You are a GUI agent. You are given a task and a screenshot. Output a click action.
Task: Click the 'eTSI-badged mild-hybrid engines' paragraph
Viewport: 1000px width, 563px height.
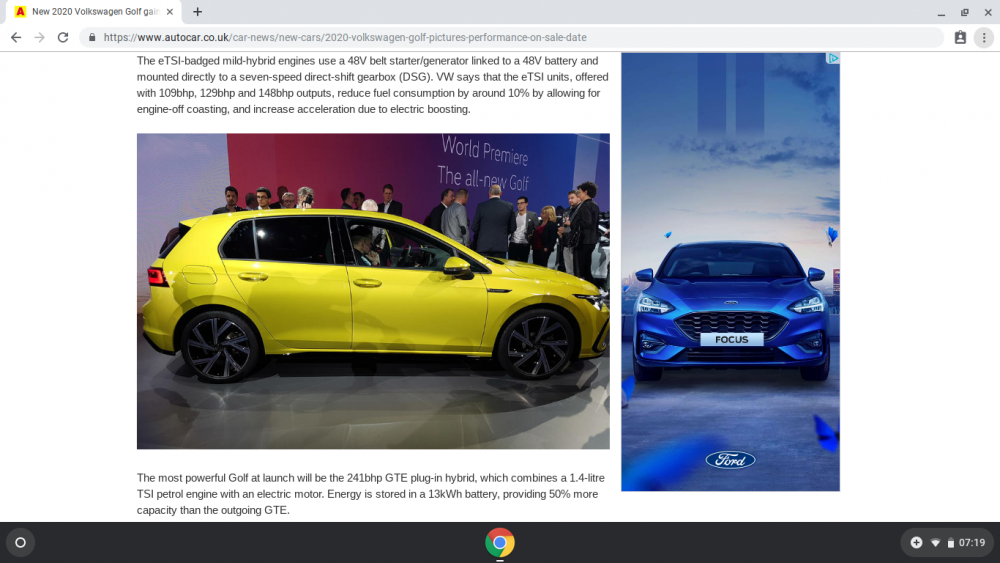(372, 85)
